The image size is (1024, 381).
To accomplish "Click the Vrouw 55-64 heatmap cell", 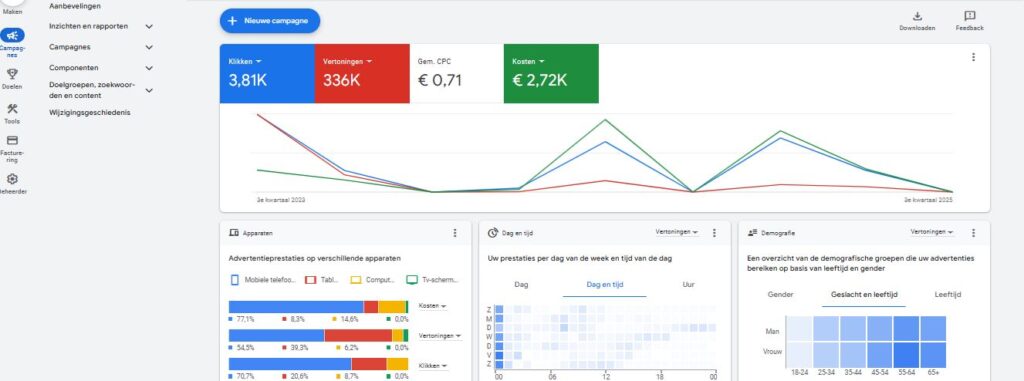I will (906, 355).
